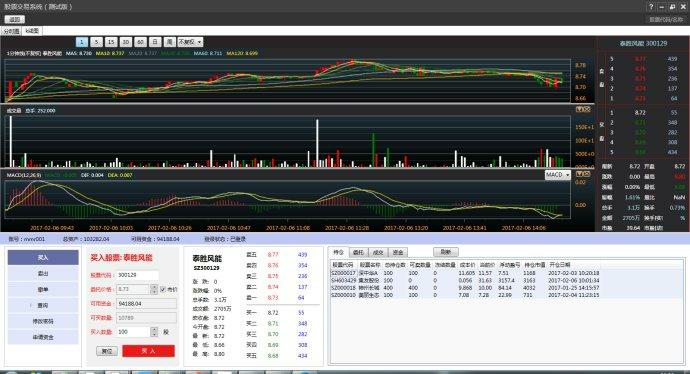Increase the buy price with stepper arrow
This screenshot has height=374, width=690.
click(154, 287)
